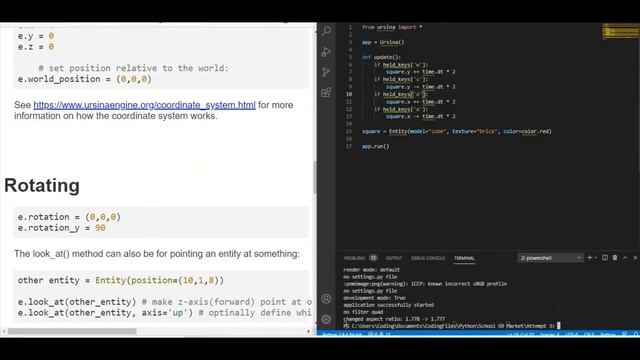Click the 'square = Entity(model=...' line
640x360 pixels.
coord(456,131)
